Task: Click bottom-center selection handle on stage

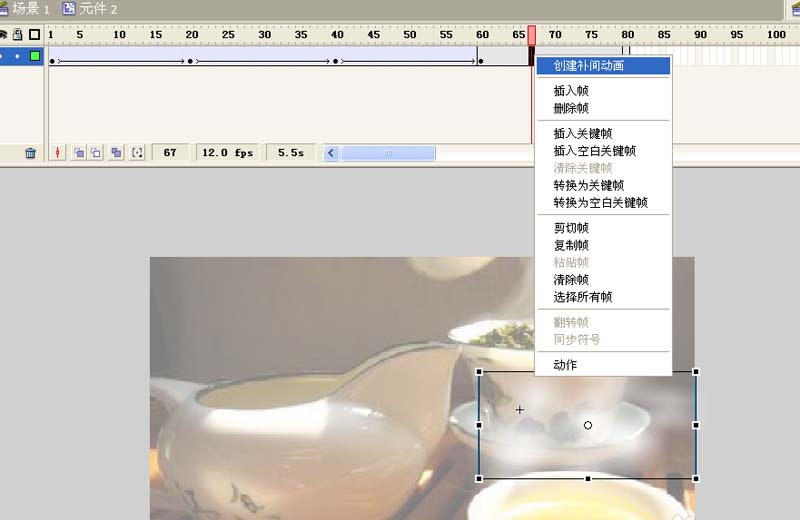Action: pos(588,479)
